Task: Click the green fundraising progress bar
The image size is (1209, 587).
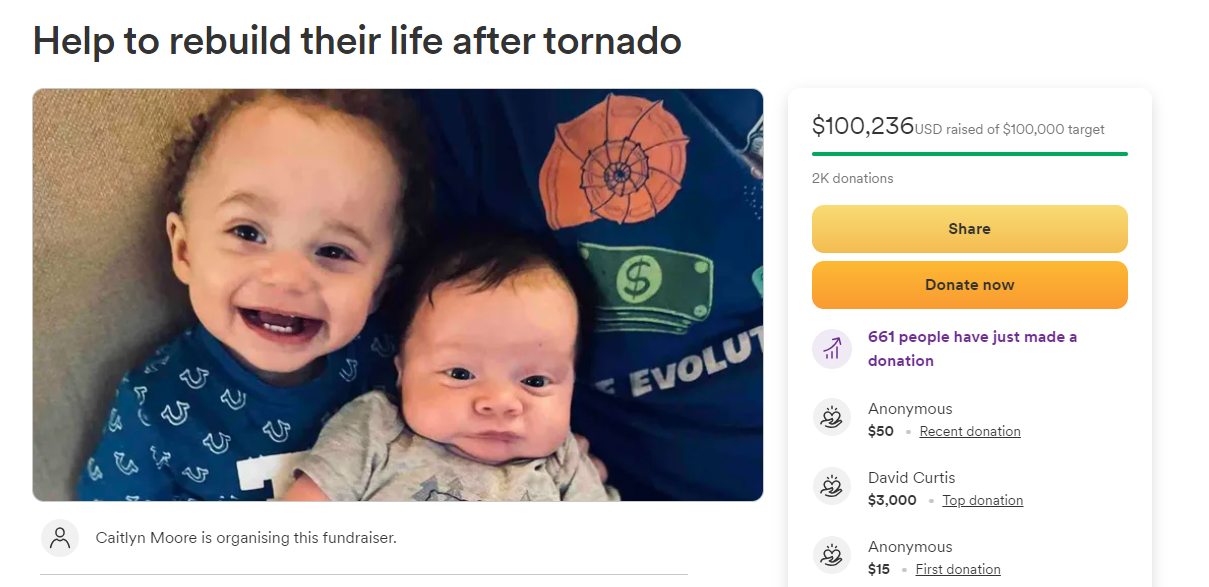Action: tap(969, 154)
